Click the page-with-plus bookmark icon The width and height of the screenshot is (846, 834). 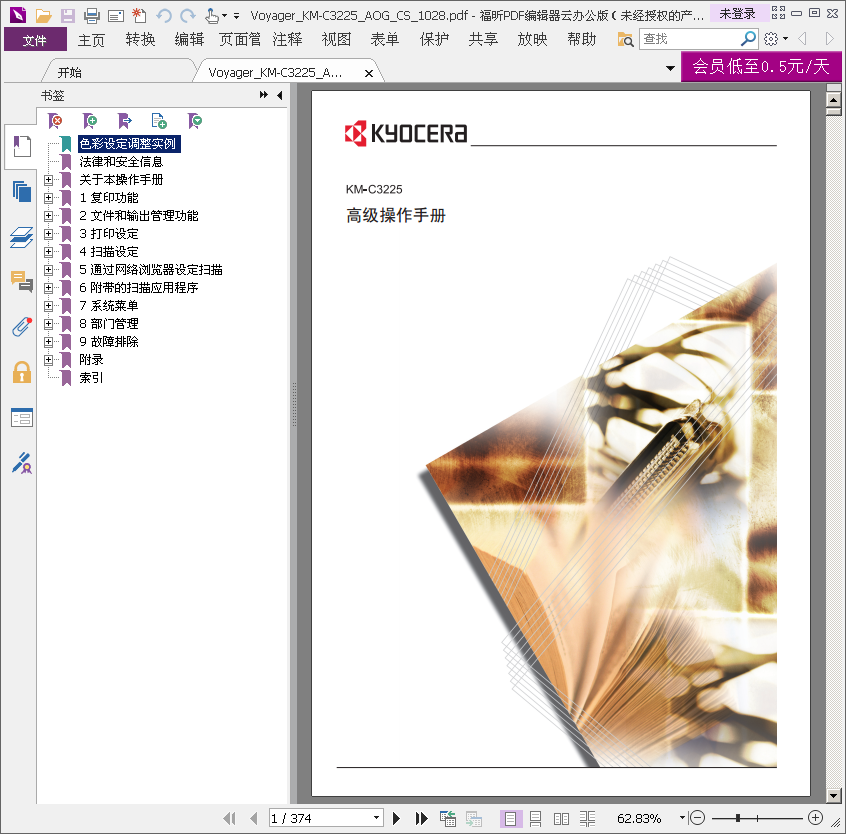159,121
